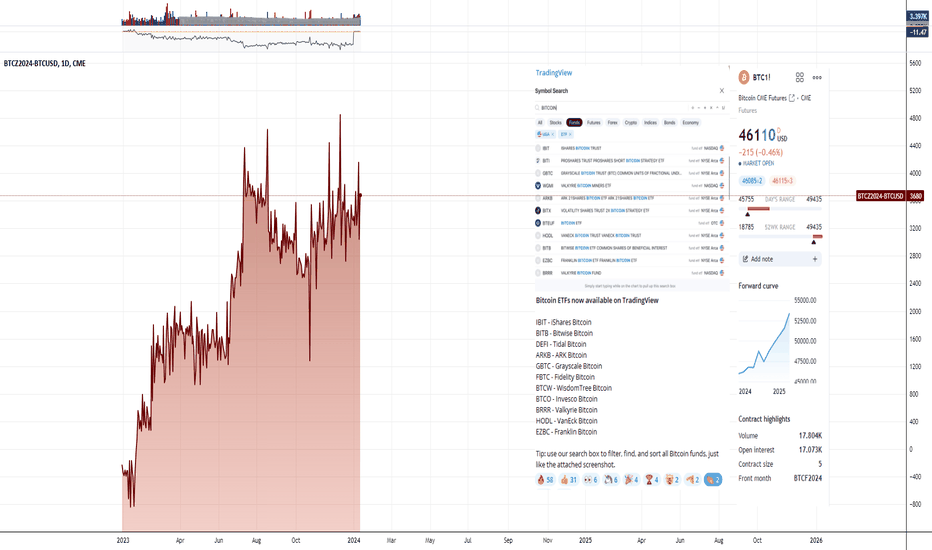
Task: Click the Volume 17.804K value
Action: pyautogui.click(x=810, y=436)
